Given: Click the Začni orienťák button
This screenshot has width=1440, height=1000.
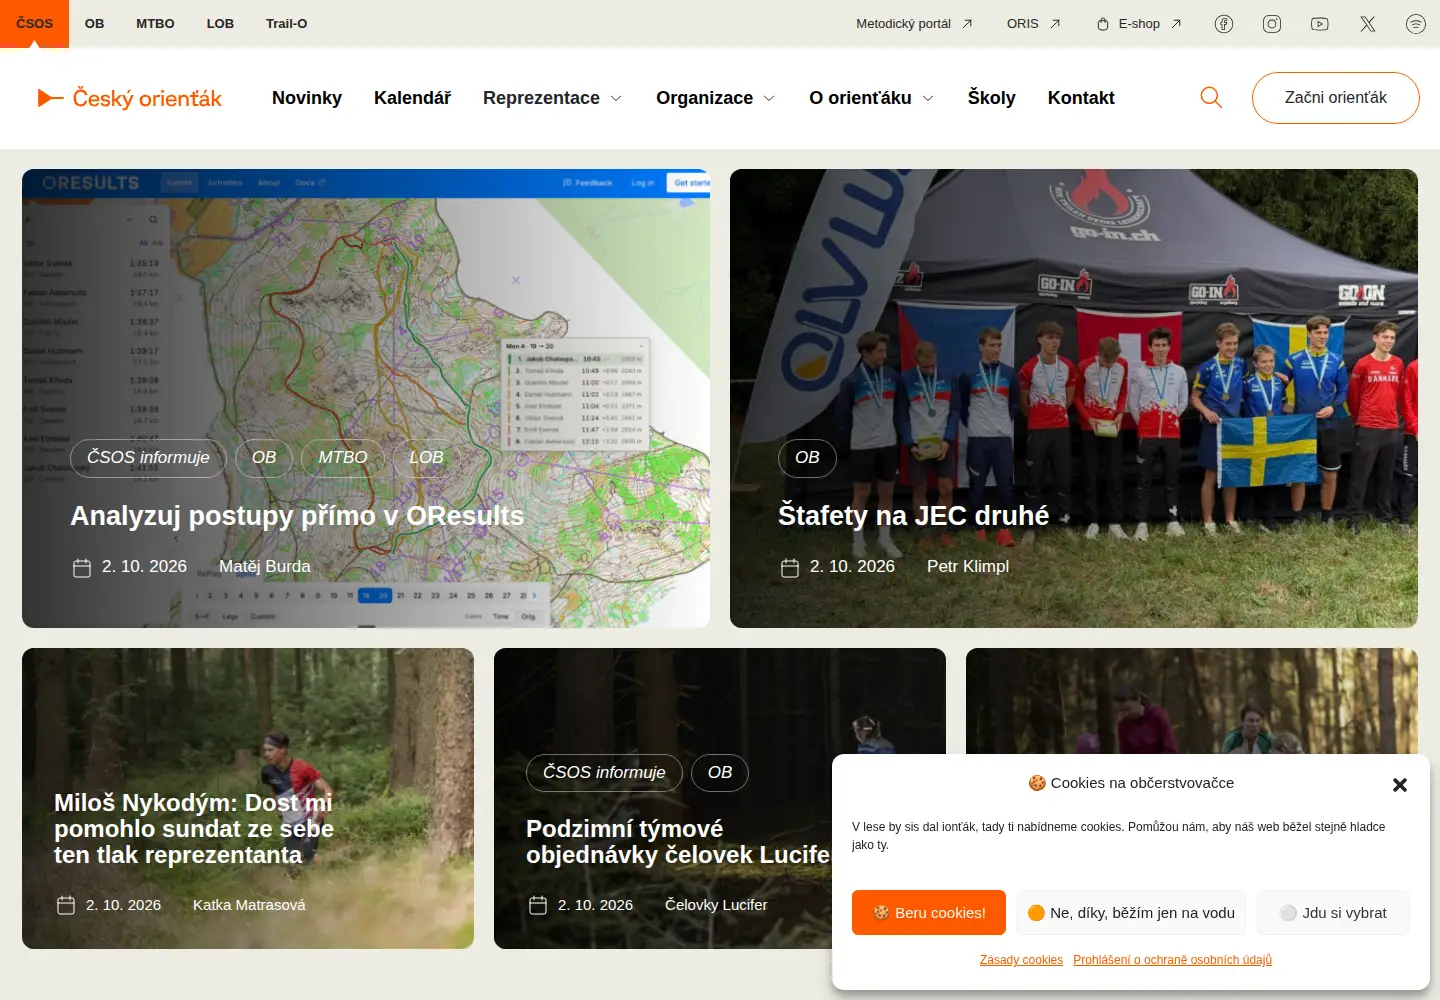Looking at the screenshot, I should click(x=1336, y=98).
